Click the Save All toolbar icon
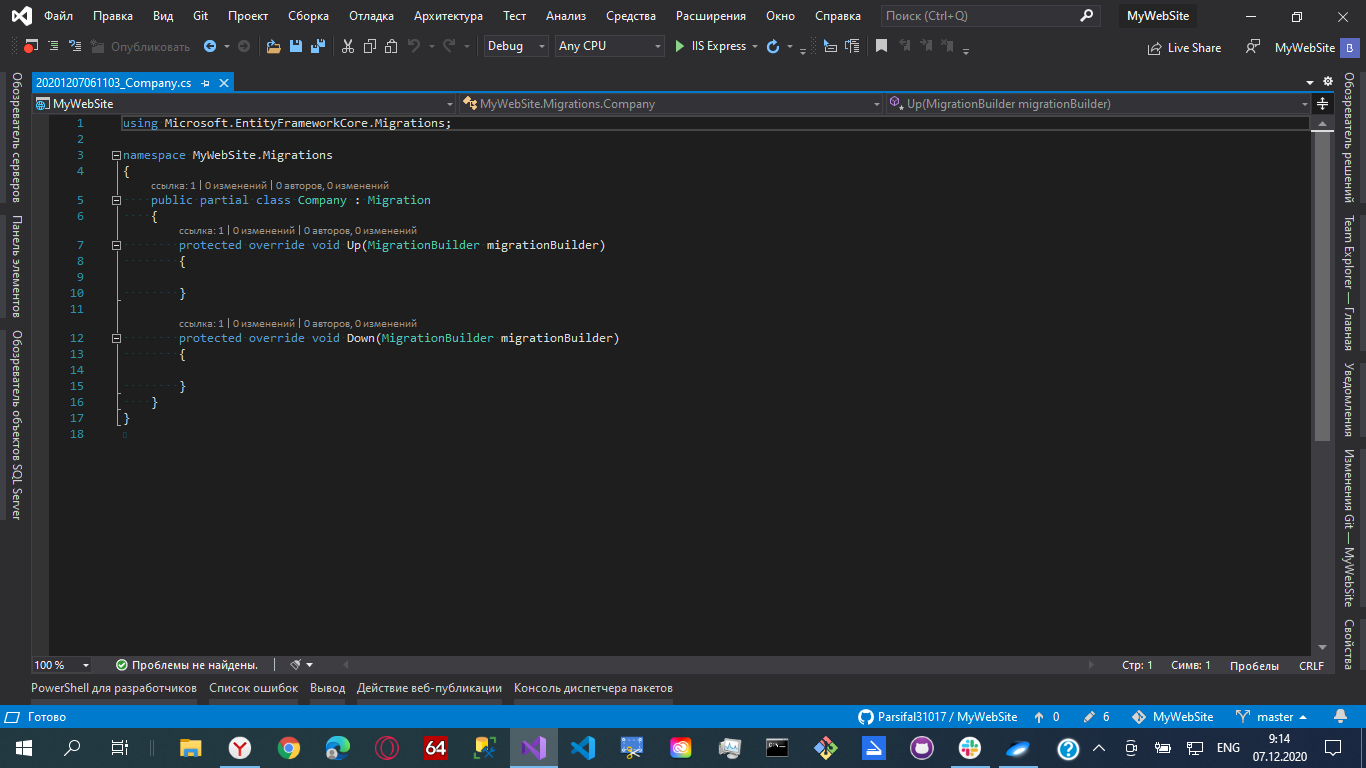 point(318,46)
